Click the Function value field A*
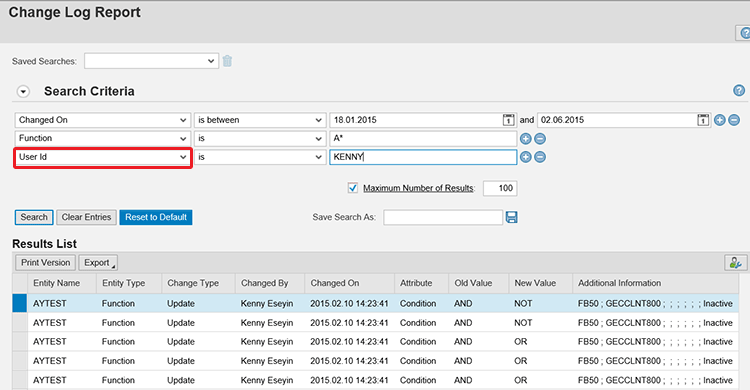The width and height of the screenshot is (750, 390). (423, 138)
